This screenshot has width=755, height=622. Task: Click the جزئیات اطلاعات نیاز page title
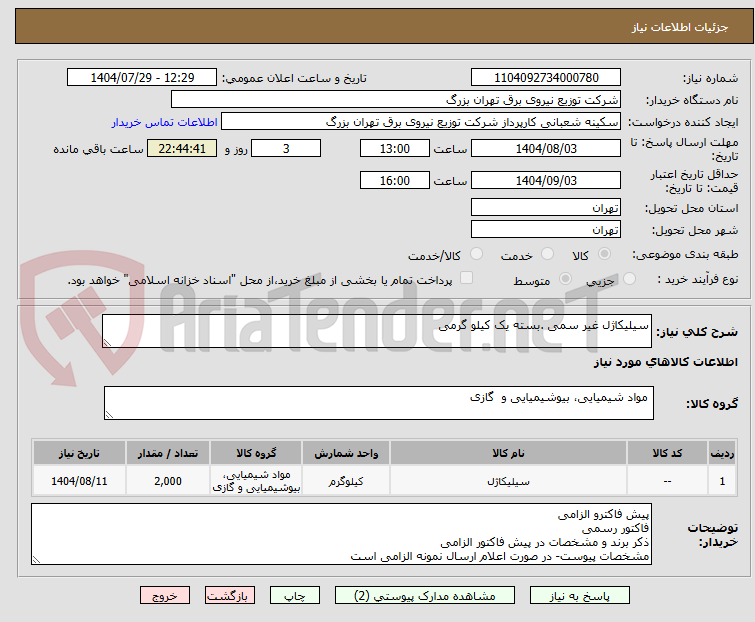(680, 27)
